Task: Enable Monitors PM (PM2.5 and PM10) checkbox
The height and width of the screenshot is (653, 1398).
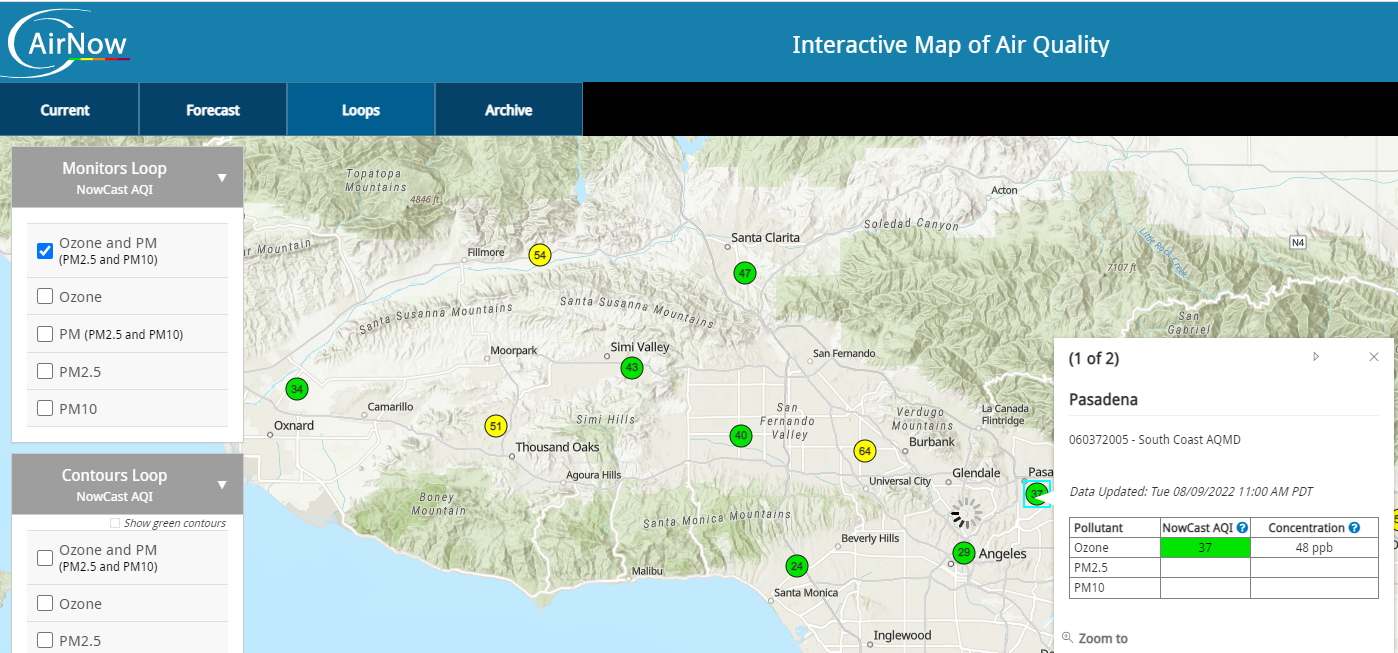Action: pyautogui.click(x=45, y=334)
